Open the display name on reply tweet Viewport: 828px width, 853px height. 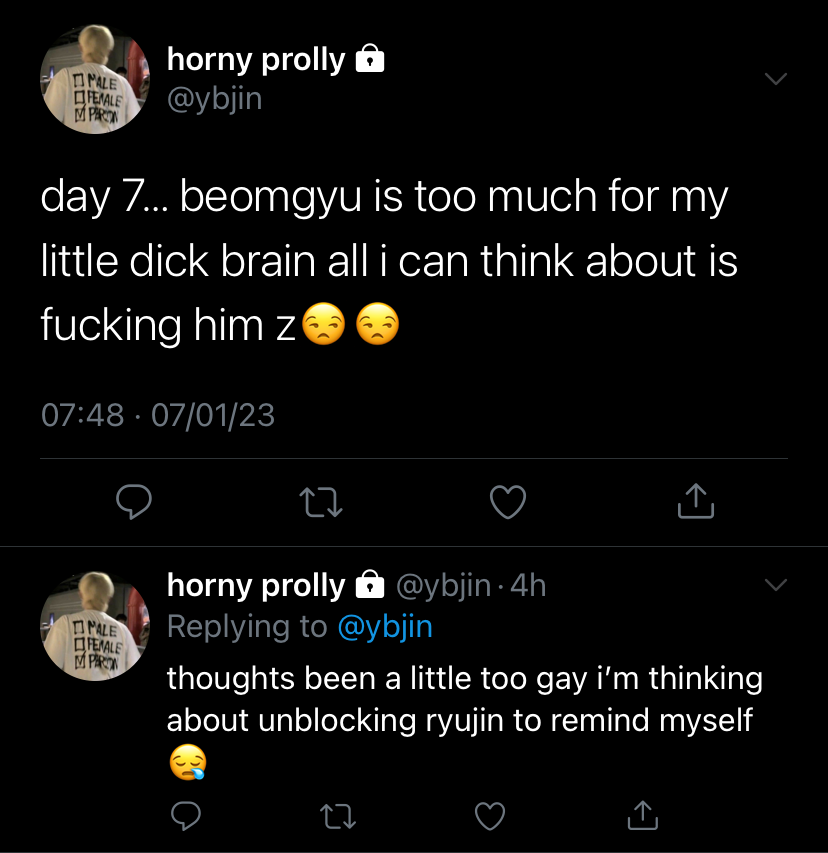pos(256,585)
